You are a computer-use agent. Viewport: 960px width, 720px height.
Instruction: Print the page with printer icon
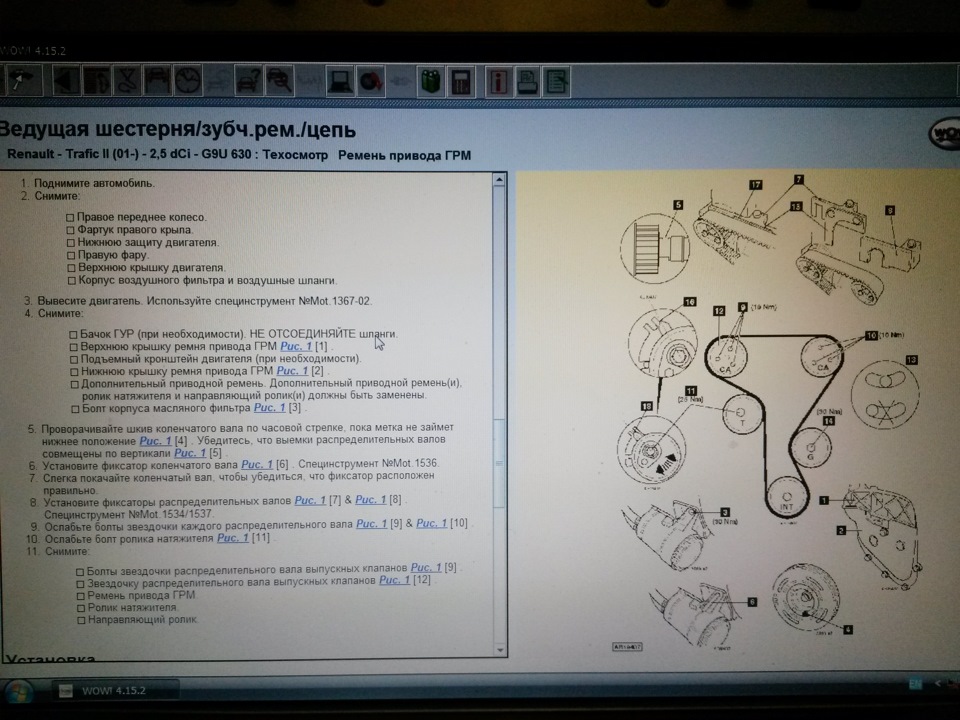(528, 80)
